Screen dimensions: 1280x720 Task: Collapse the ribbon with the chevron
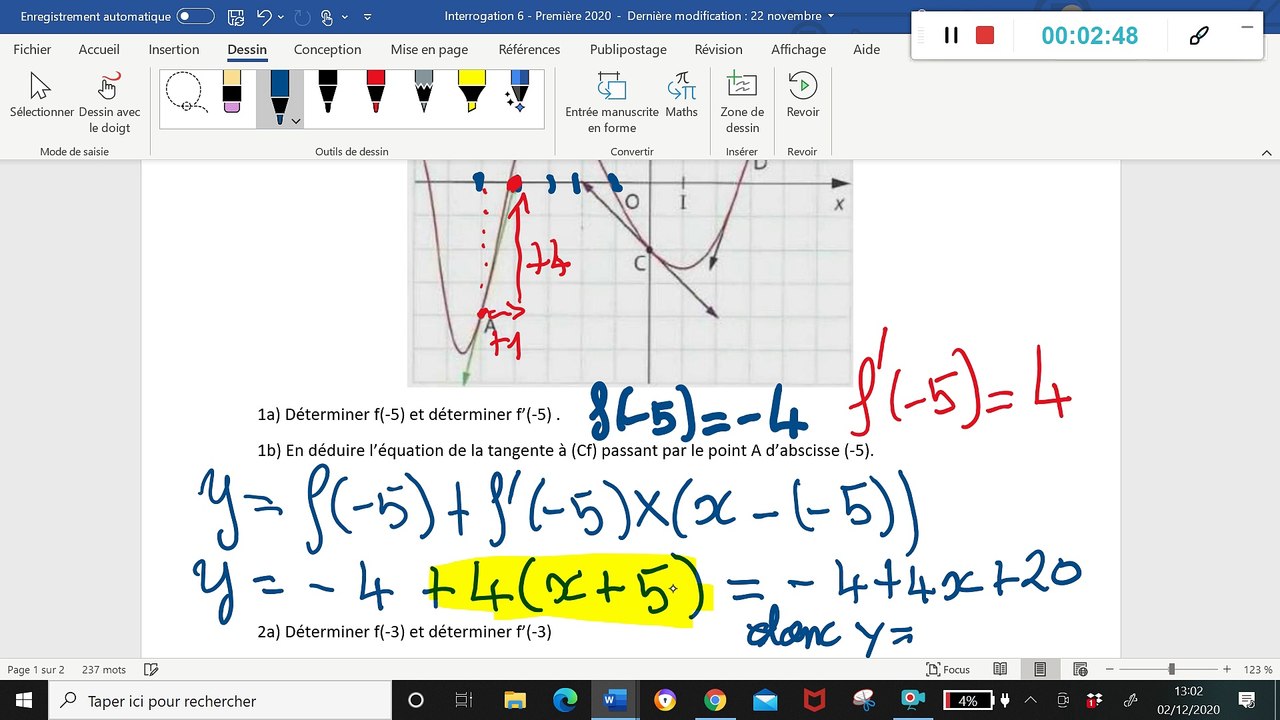pyautogui.click(x=1265, y=152)
